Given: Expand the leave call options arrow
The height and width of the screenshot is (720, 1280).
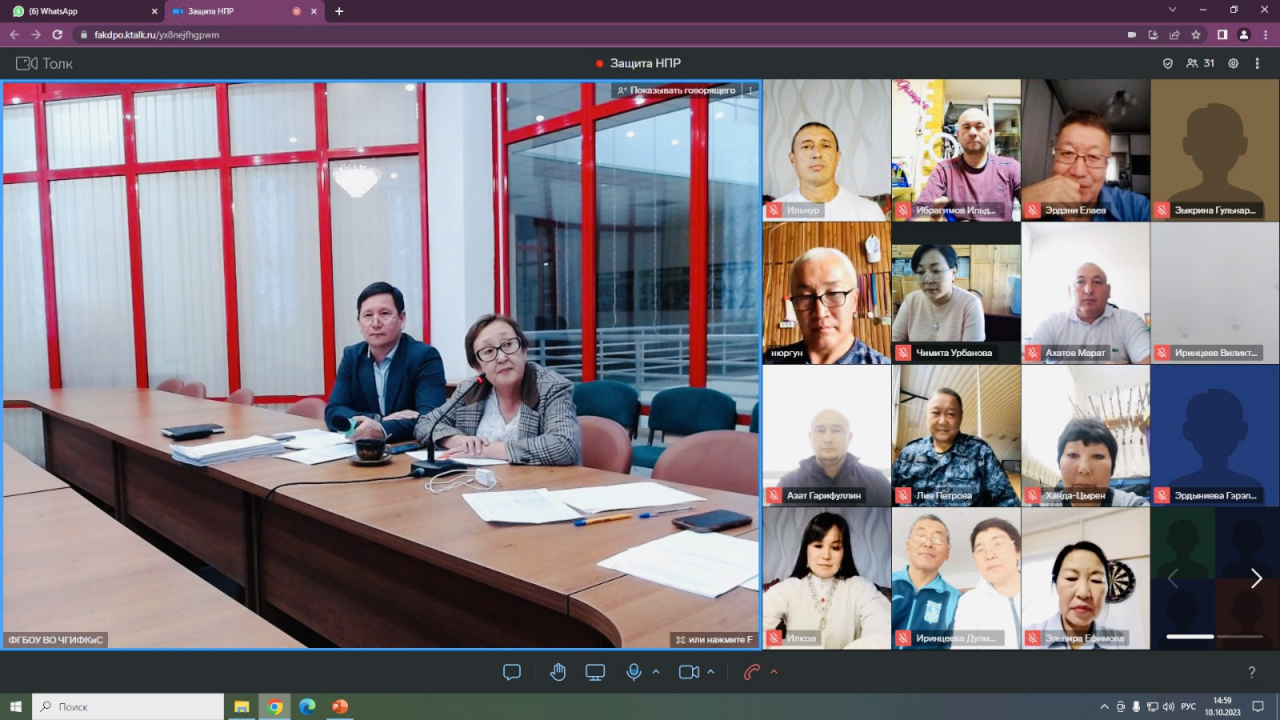Looking at the screenshot, I should click(x=773, y=672).
